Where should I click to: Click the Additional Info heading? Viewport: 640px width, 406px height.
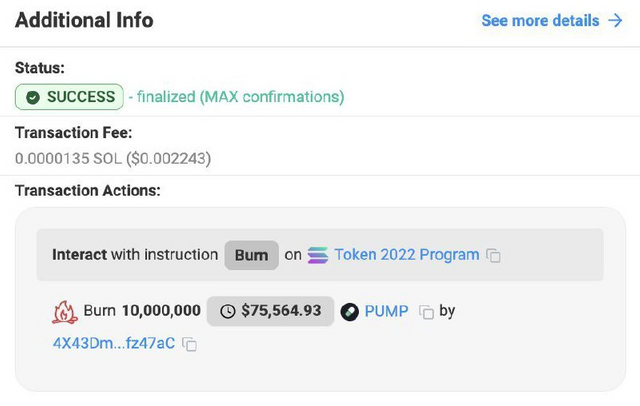[84, 20]
